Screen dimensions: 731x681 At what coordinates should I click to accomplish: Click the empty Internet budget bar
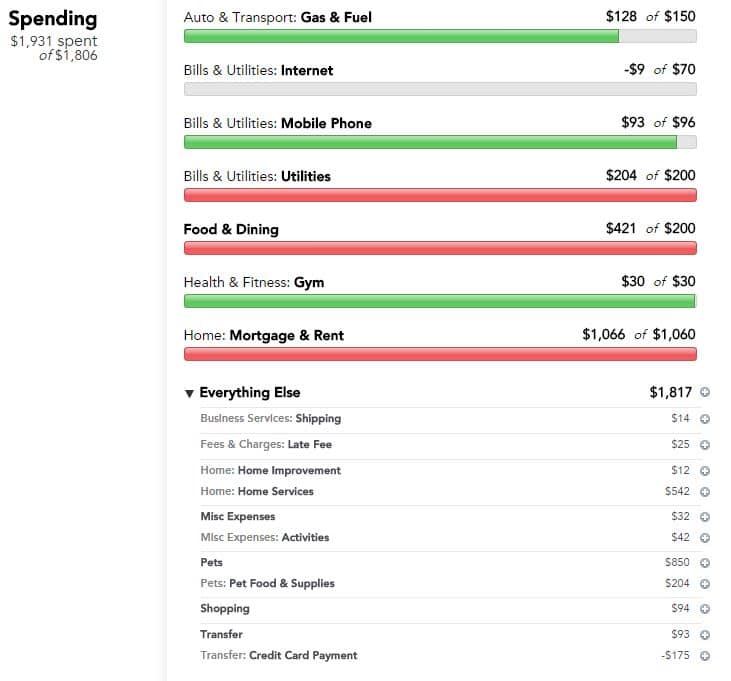440,89
